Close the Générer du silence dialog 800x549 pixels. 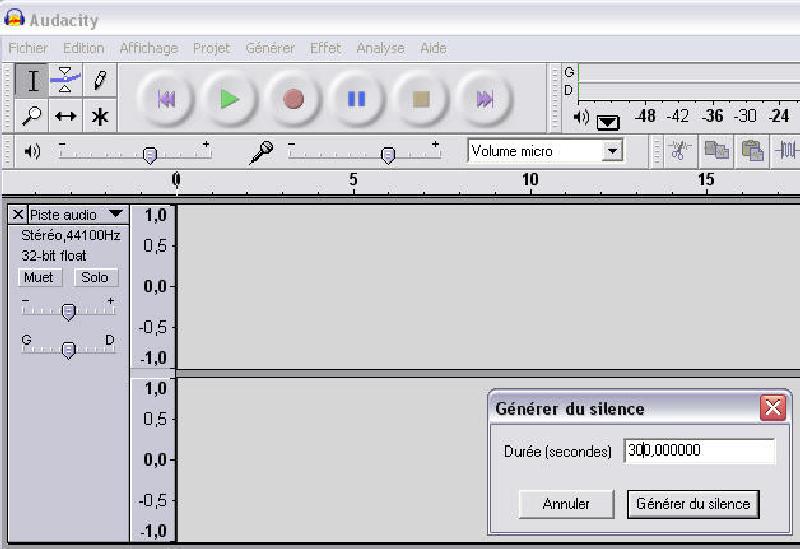772,408
